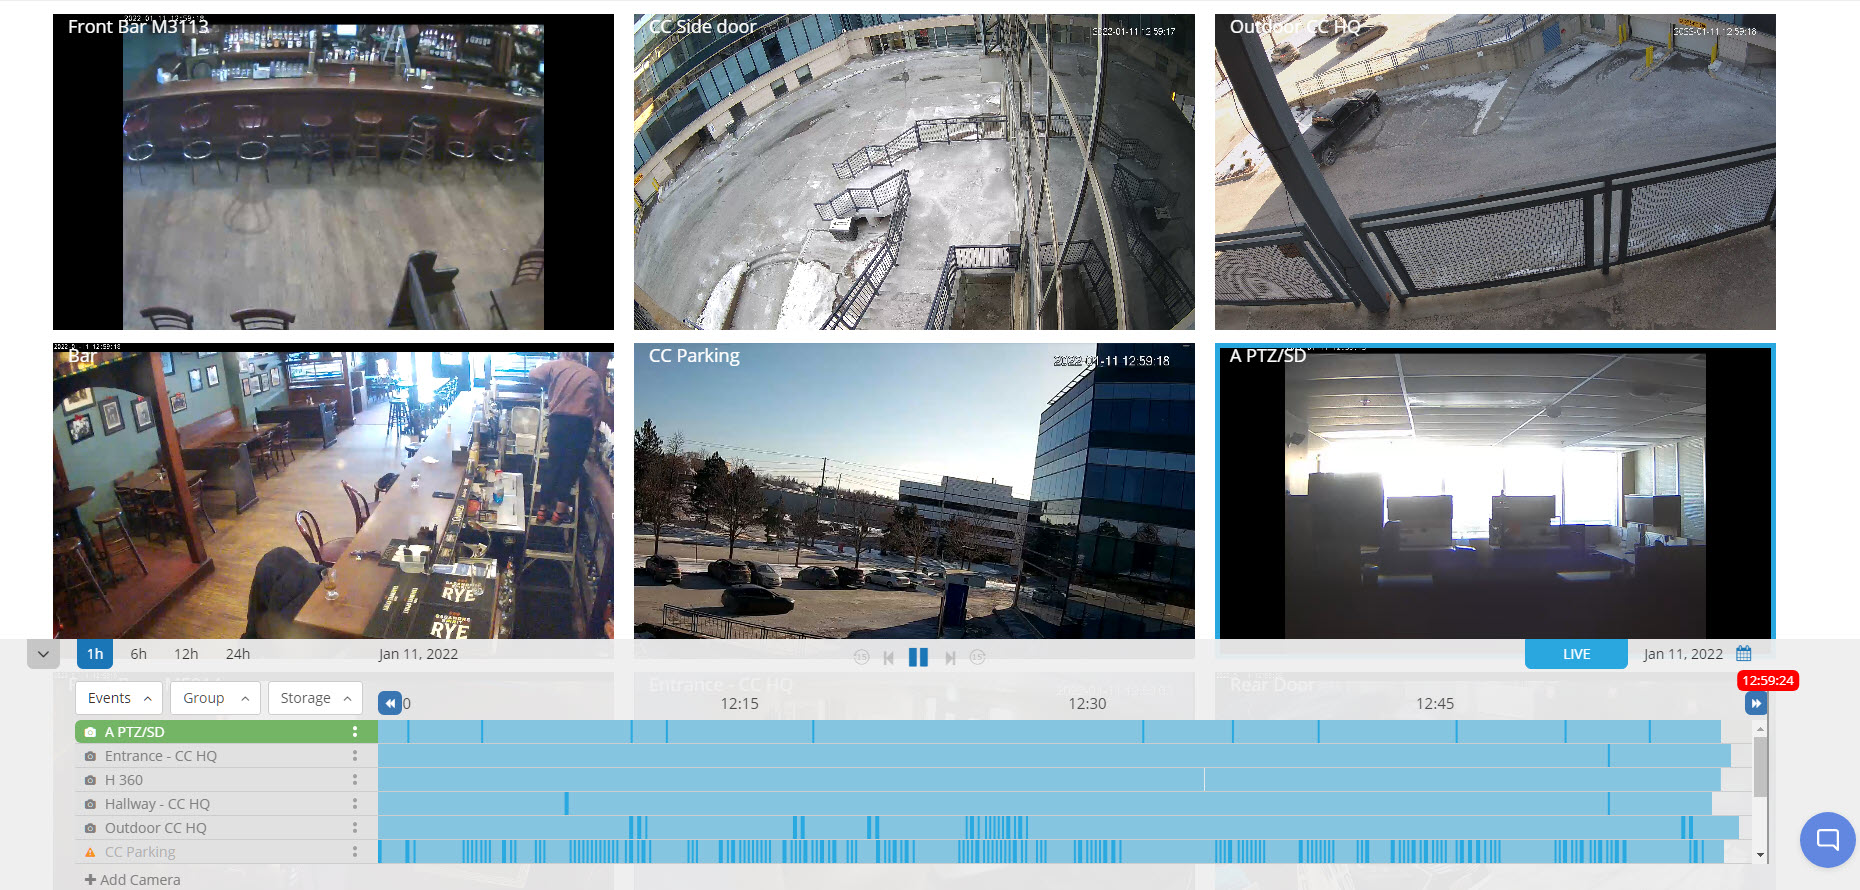The width and height of the screenshot is (1860, 890).
Task: Rewind the timeline with the left double-arrow
Action: (x=390, y=703)
